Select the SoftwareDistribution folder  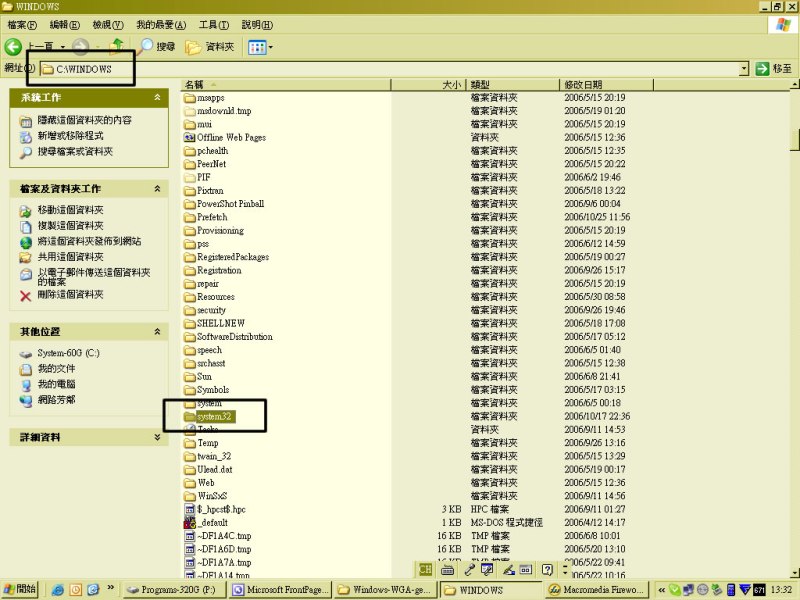pyautogui.click(x=228, y=337)
